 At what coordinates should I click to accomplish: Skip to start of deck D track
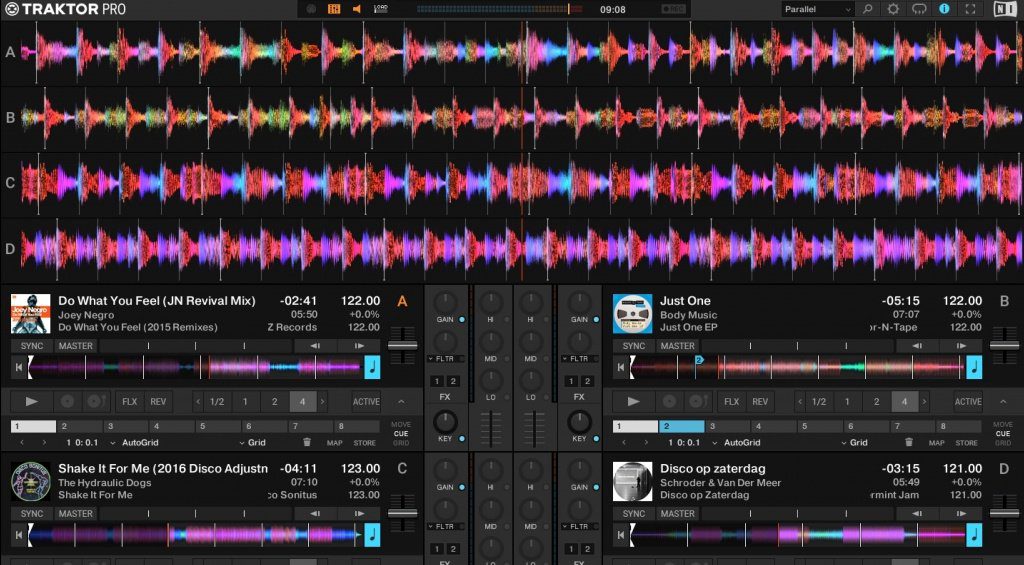[620, 535]
